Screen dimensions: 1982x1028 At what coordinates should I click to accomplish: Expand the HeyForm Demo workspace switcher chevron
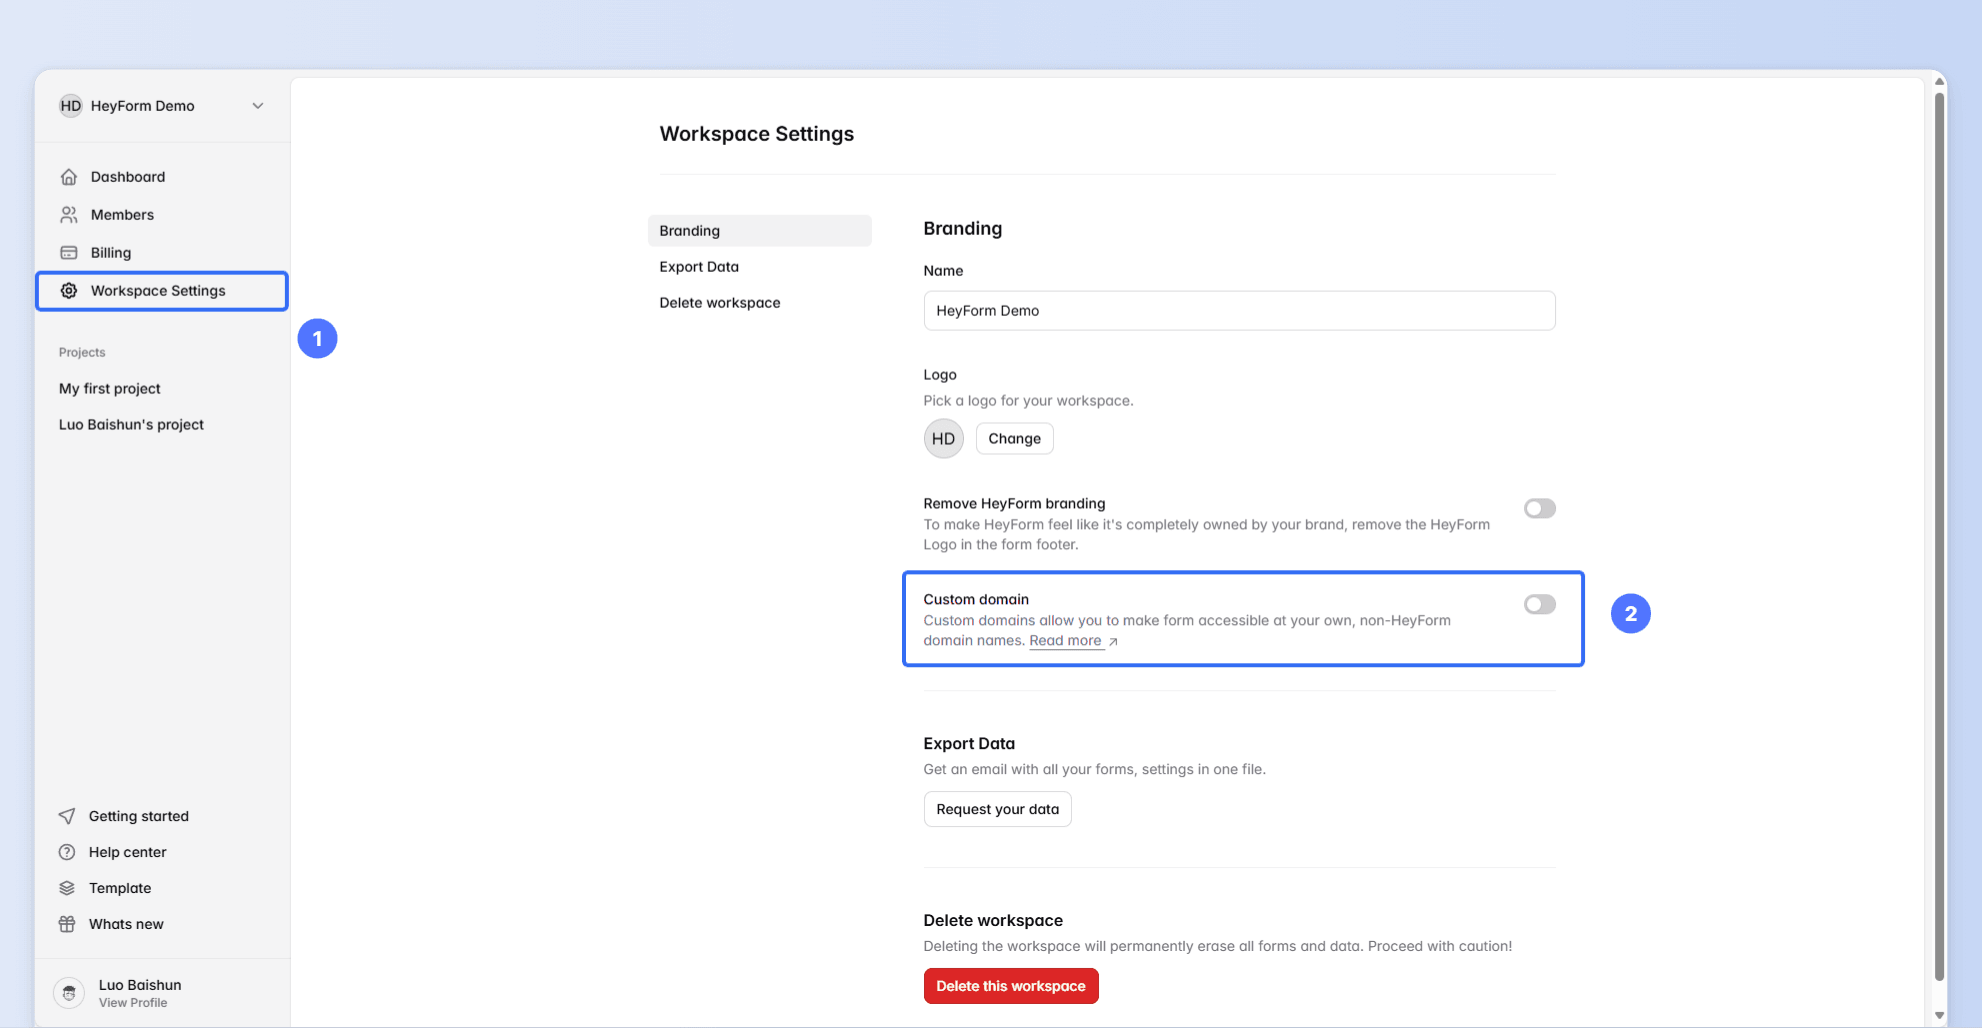tap(258, 106)
